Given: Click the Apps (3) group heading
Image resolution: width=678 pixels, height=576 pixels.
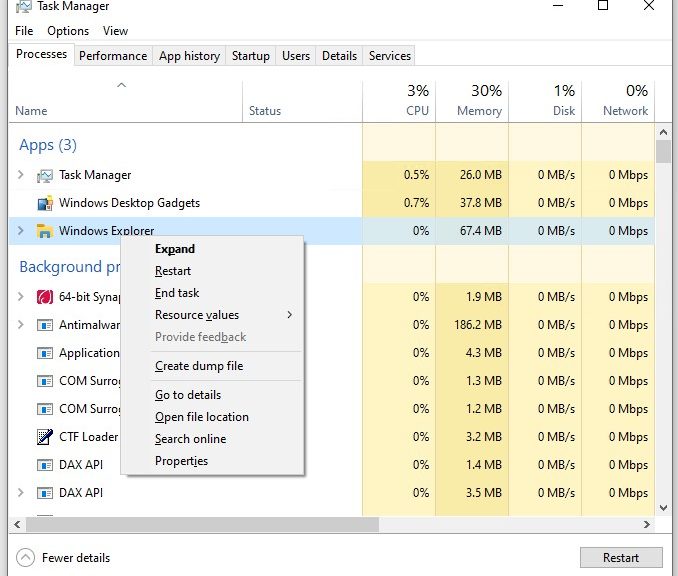Looking at the screenshot, I should point(48,145).
